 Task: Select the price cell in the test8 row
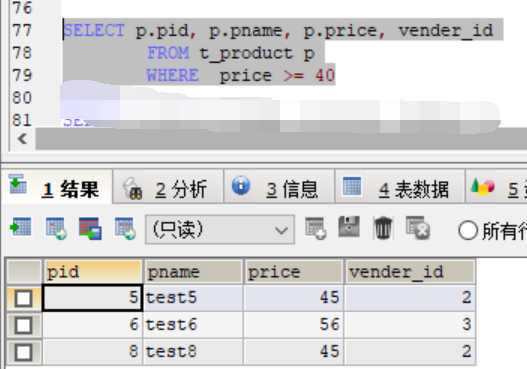pos(293,352)
